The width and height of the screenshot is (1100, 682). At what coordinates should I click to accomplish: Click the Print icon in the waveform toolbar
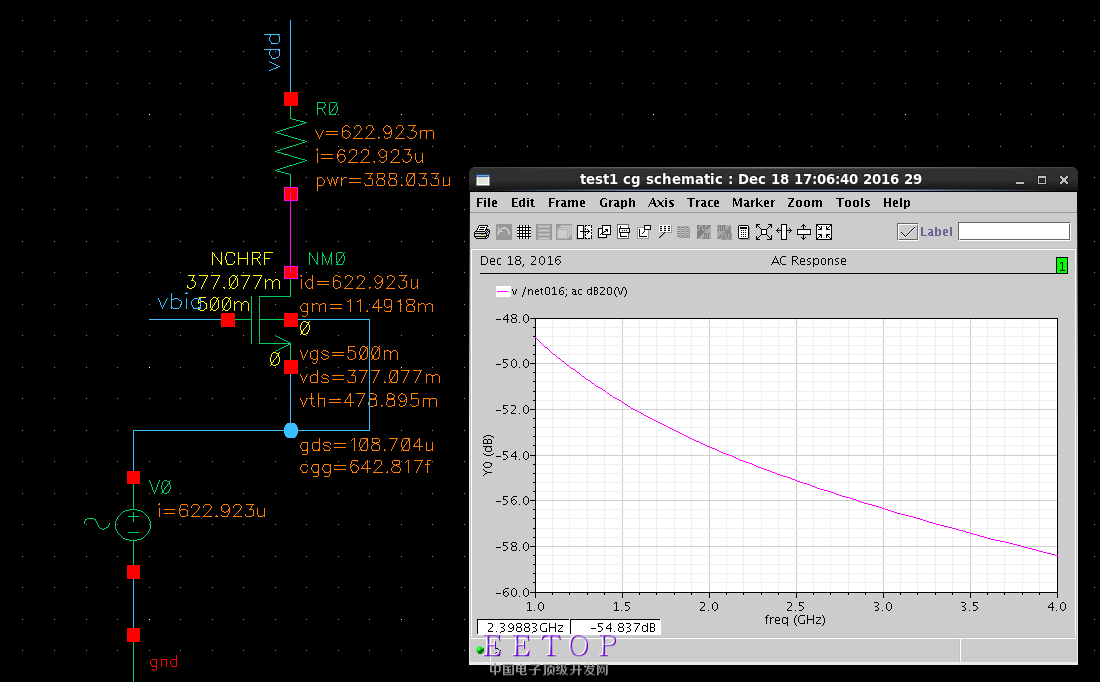[x=482, y=232]
